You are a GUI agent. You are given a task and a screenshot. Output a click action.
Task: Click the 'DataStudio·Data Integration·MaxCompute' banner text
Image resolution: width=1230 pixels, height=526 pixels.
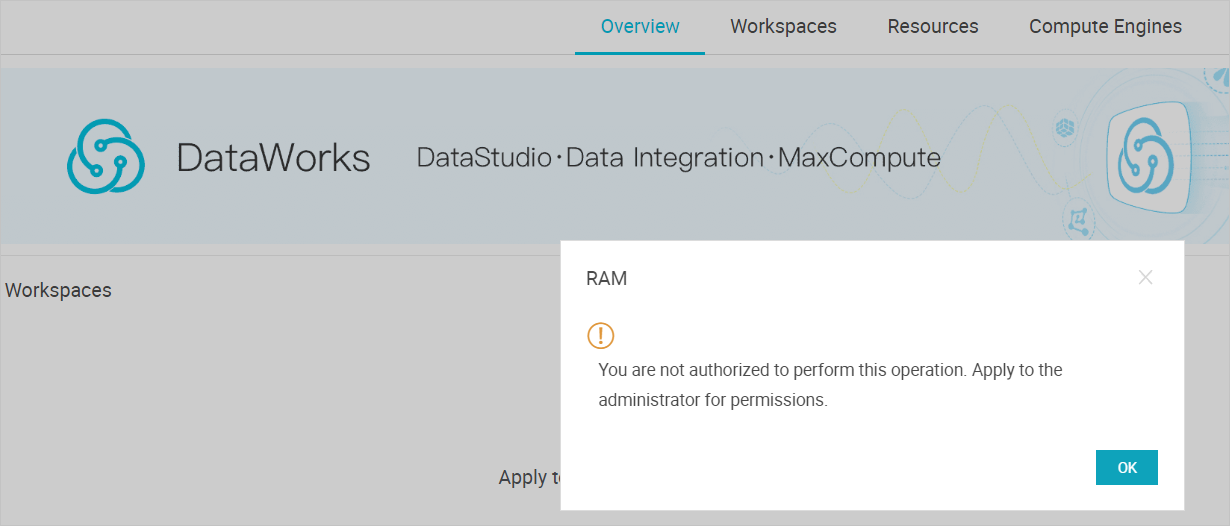(678, 158)
